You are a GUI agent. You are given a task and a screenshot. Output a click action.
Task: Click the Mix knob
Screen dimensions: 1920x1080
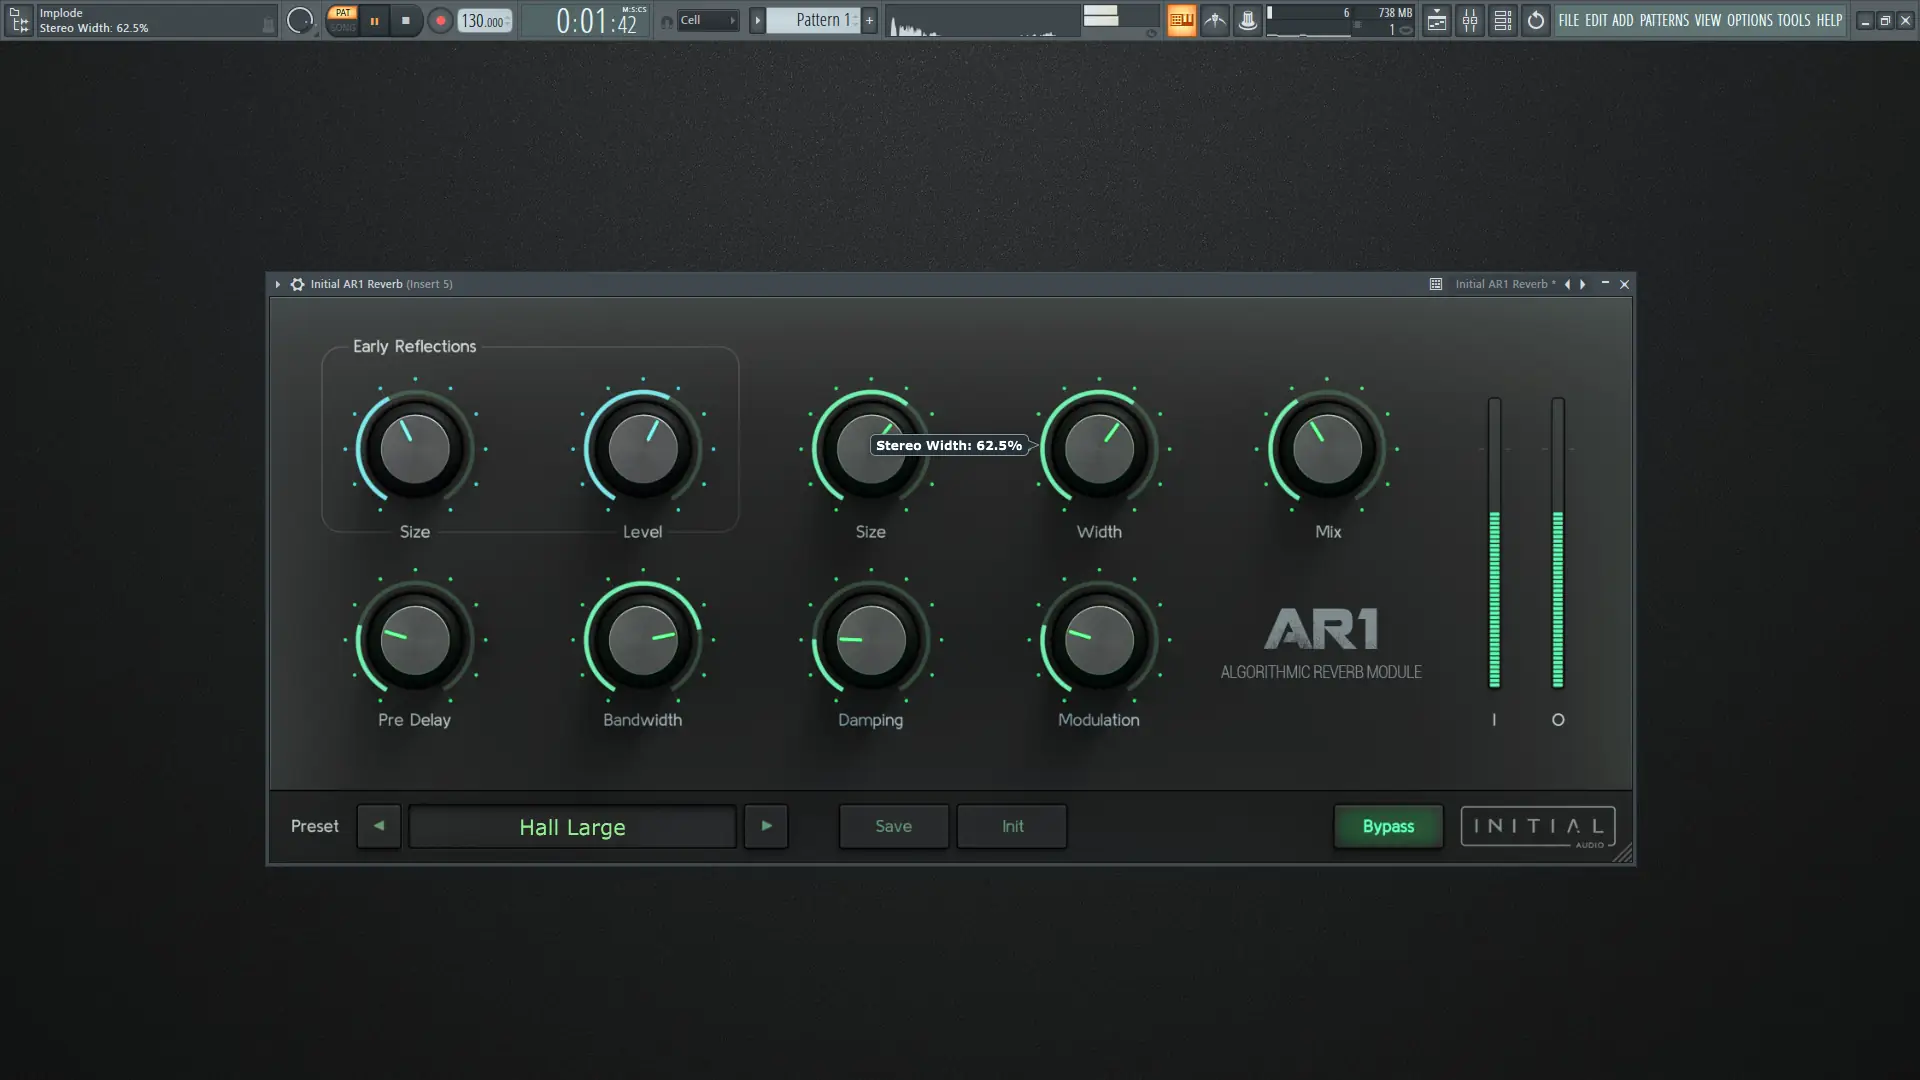tap(1327, 449)
